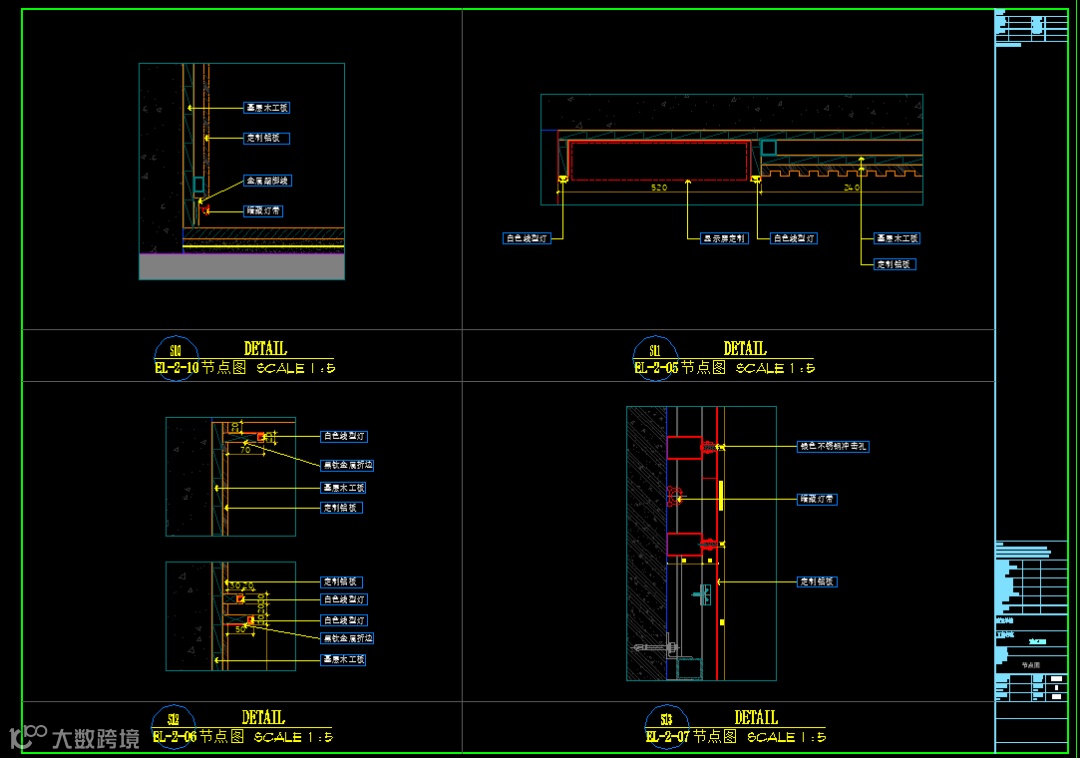Click the DETAIL heading above EL-2-05
1080x758 pixels.
coord(745,348)
